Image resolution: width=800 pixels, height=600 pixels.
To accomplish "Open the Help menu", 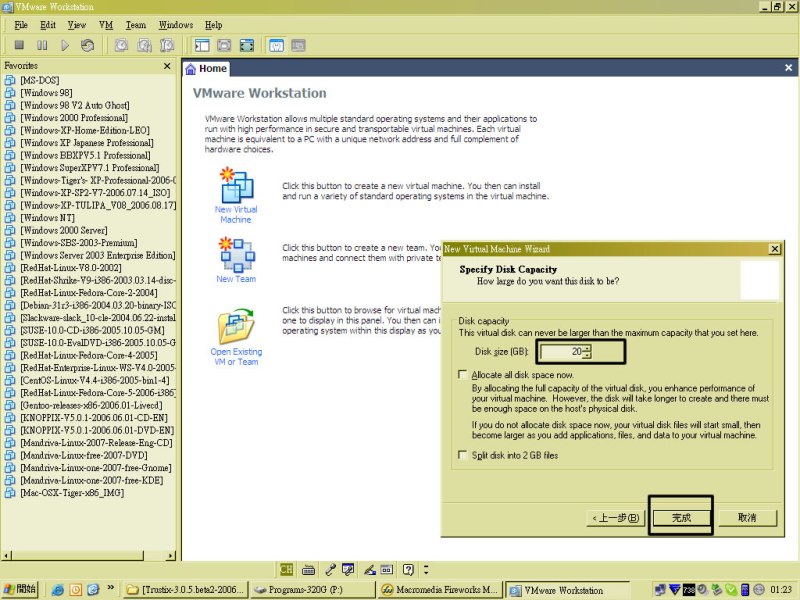I will click(213, 25).
